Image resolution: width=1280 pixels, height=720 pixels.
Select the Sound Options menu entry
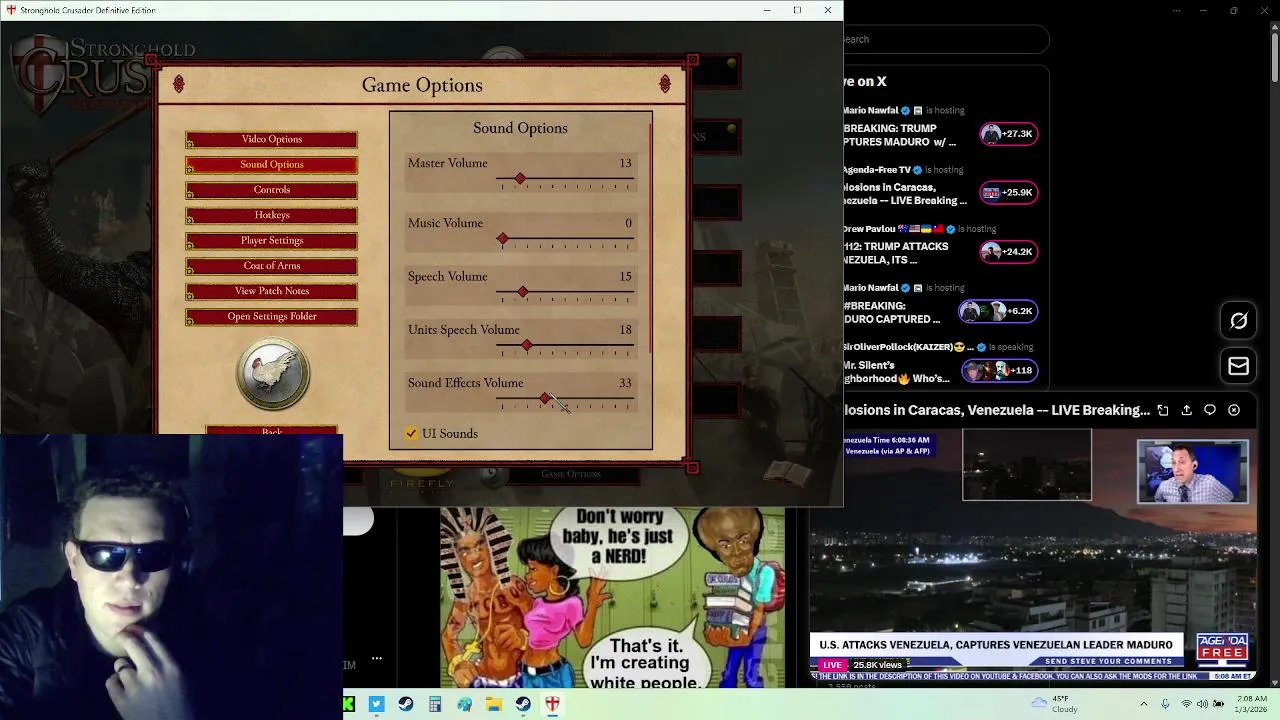(x=271, y=164)
